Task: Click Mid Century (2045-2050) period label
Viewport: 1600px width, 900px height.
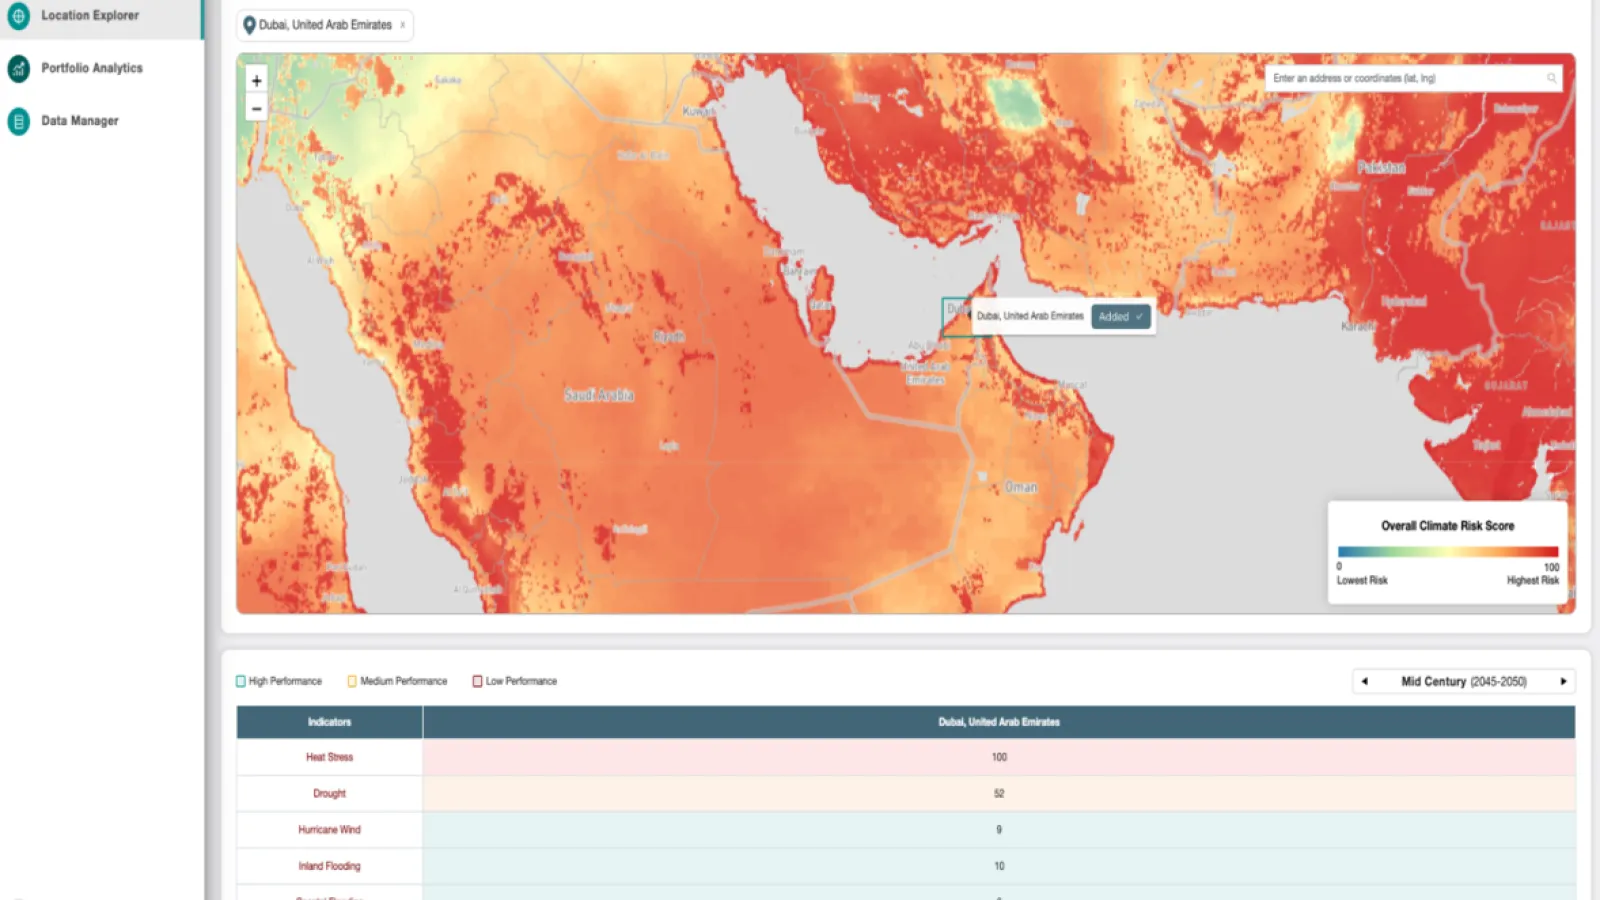Action: click(1464, 681)
